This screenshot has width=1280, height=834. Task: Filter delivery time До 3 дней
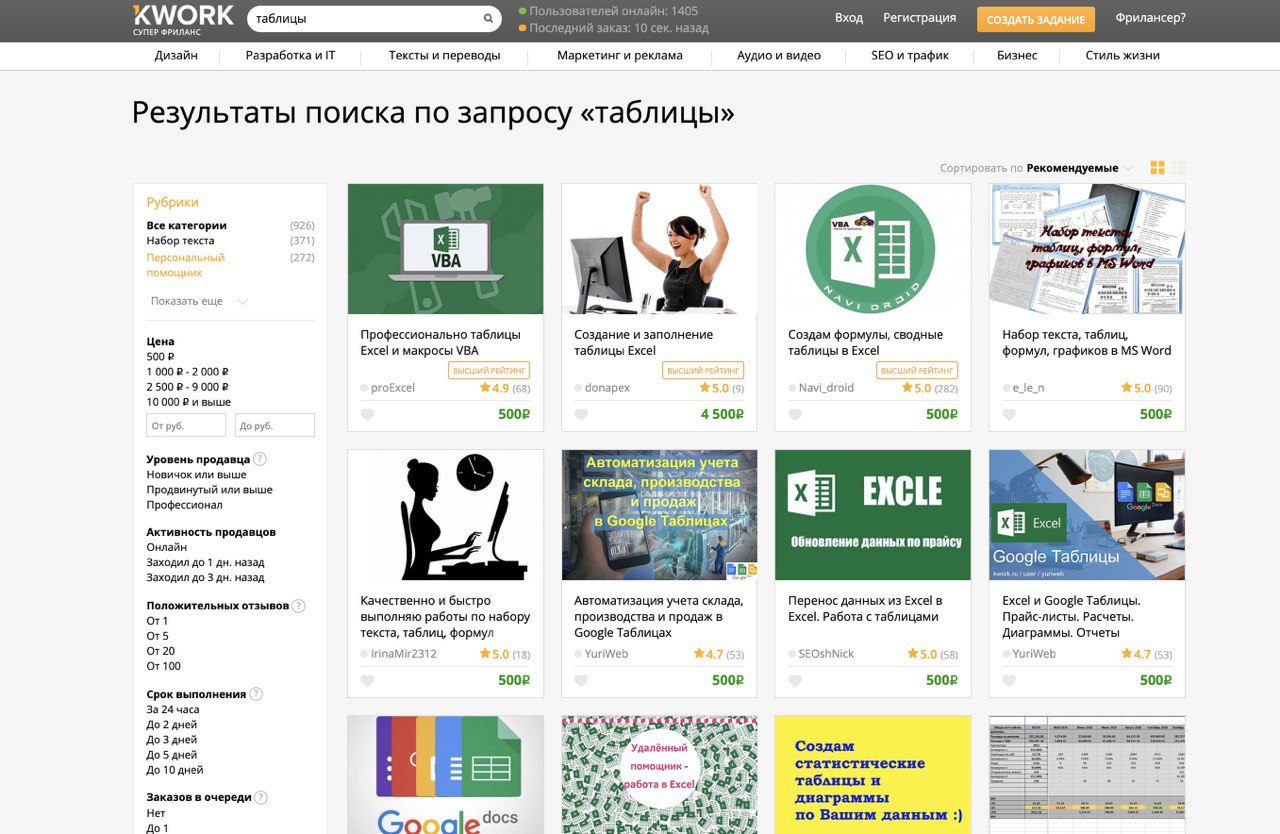(x=171, y=740)
